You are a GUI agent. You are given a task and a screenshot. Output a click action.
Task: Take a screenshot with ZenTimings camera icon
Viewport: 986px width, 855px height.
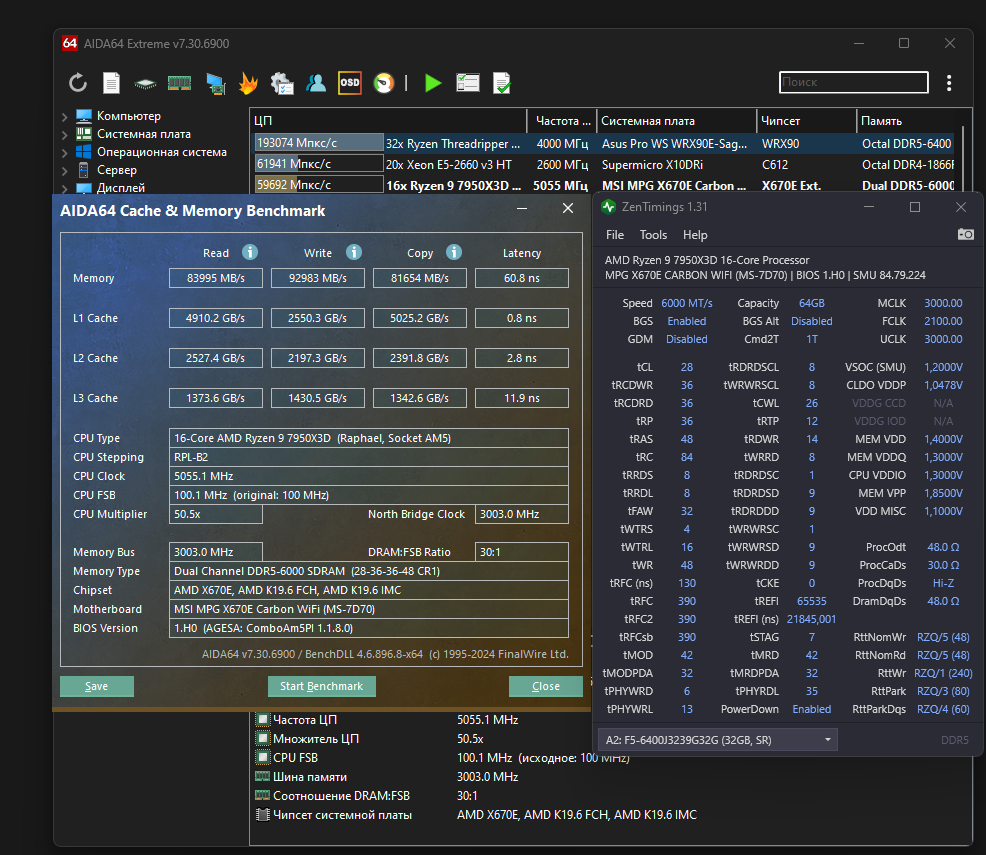pyautogui.click(x=965, y=234)
